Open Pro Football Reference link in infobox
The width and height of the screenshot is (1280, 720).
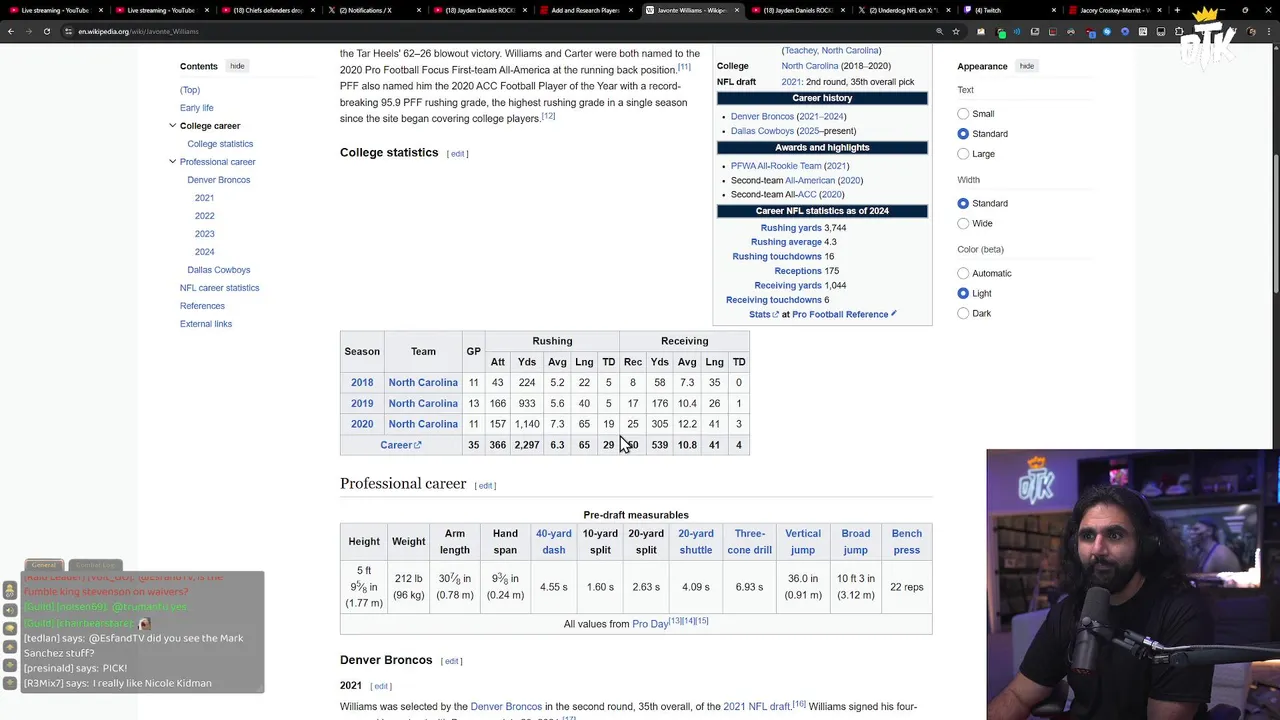[840, 314]
